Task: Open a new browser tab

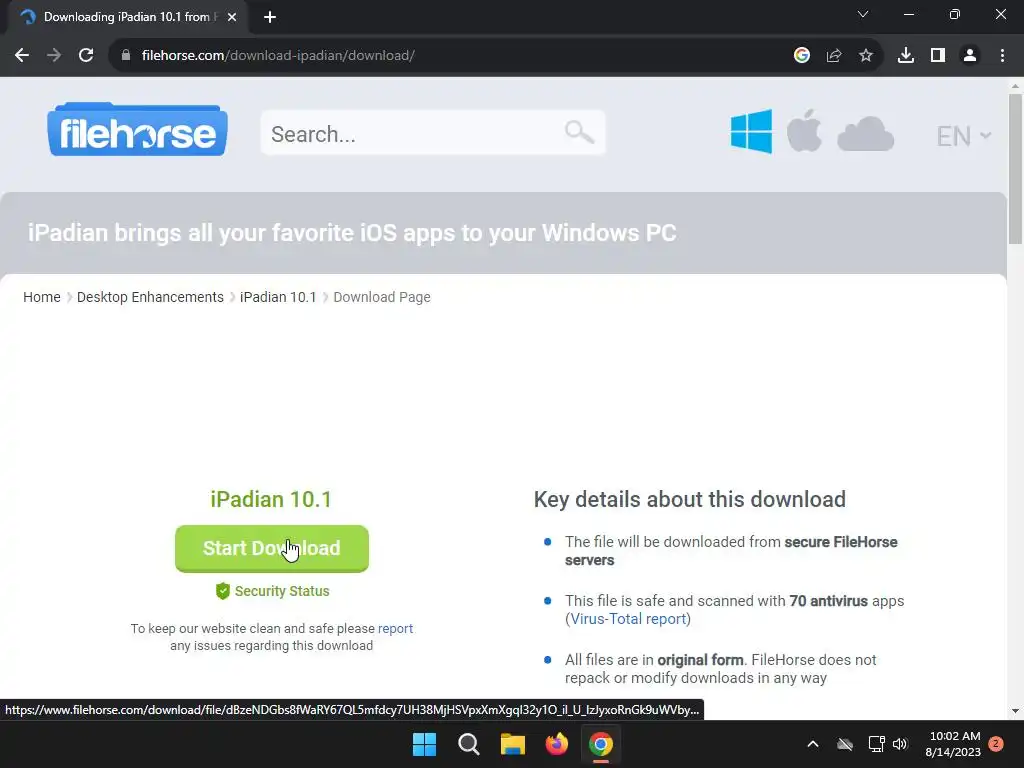Action: pyautogui.click(x=270, y=17)
